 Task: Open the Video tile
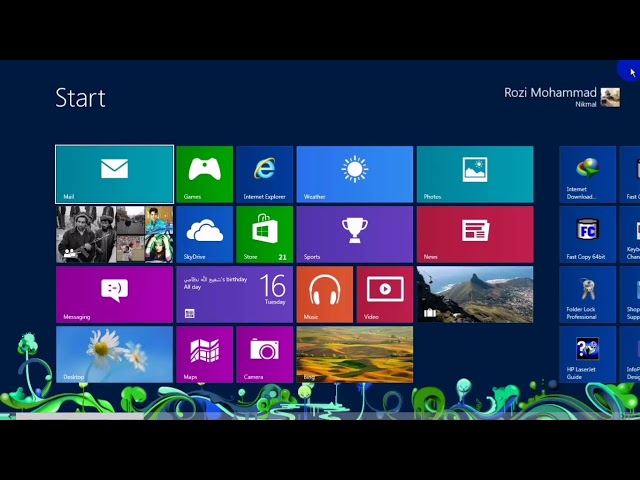[385, 294]
